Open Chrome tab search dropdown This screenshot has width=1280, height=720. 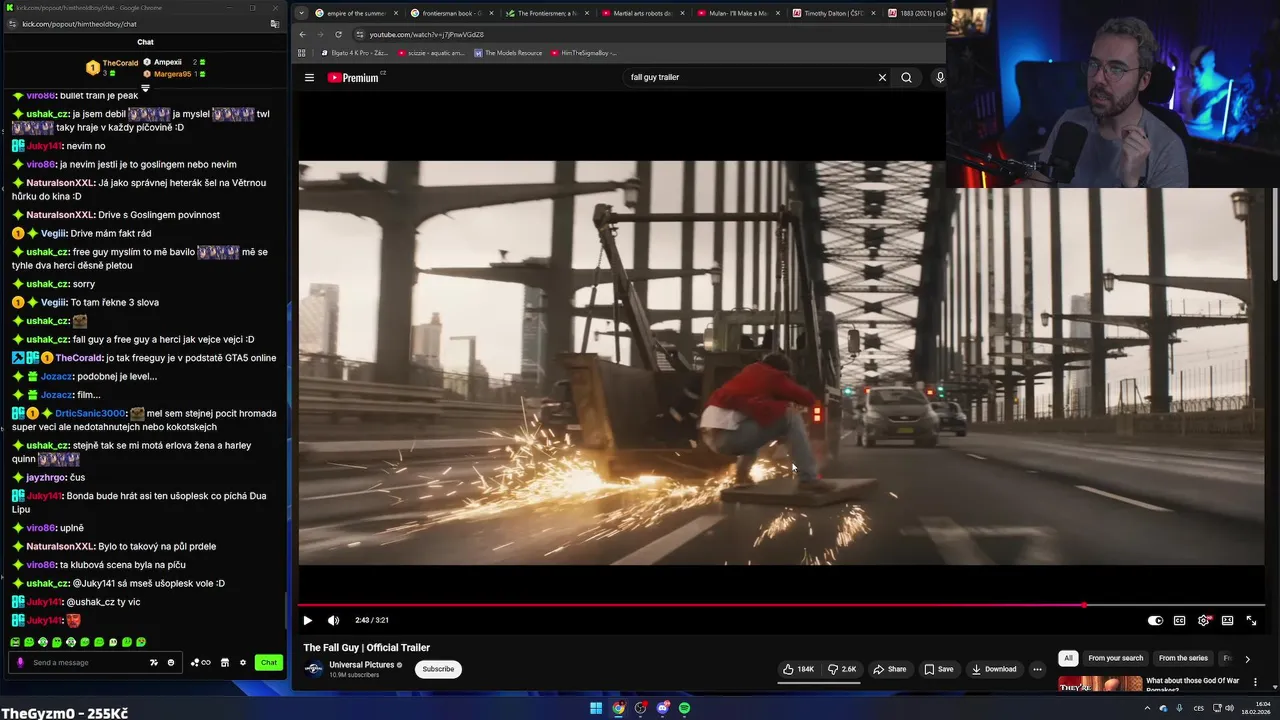pyautogui.click(x=301, y=13)
